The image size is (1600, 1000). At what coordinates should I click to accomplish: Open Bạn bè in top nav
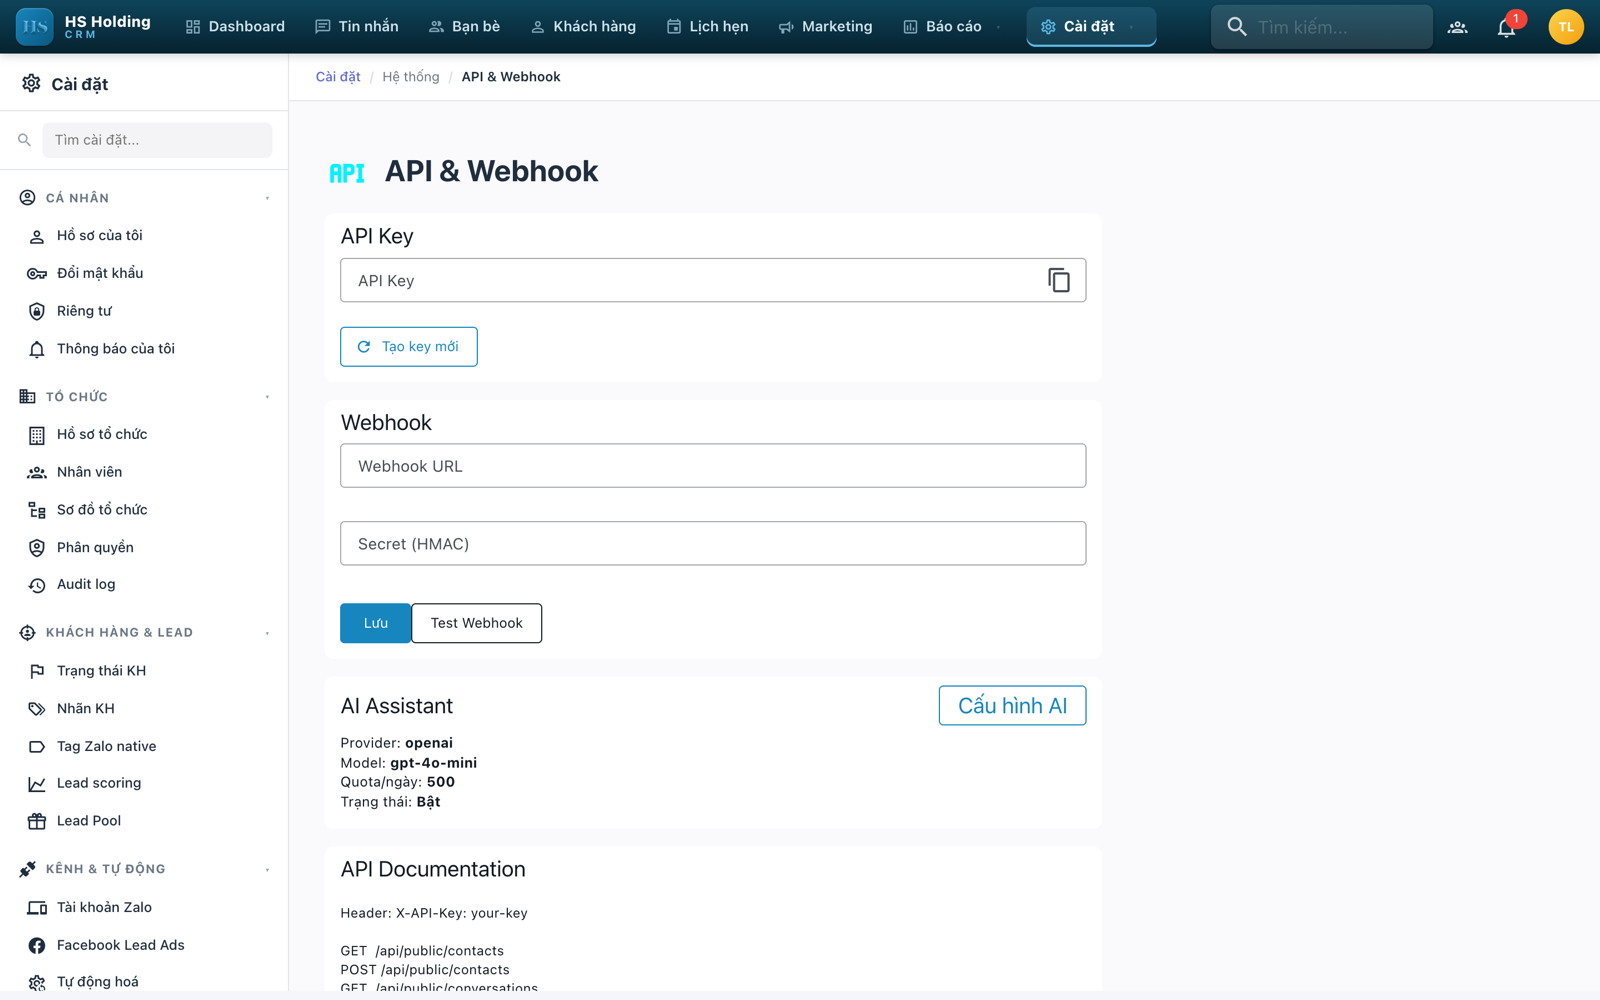(465, 27)
